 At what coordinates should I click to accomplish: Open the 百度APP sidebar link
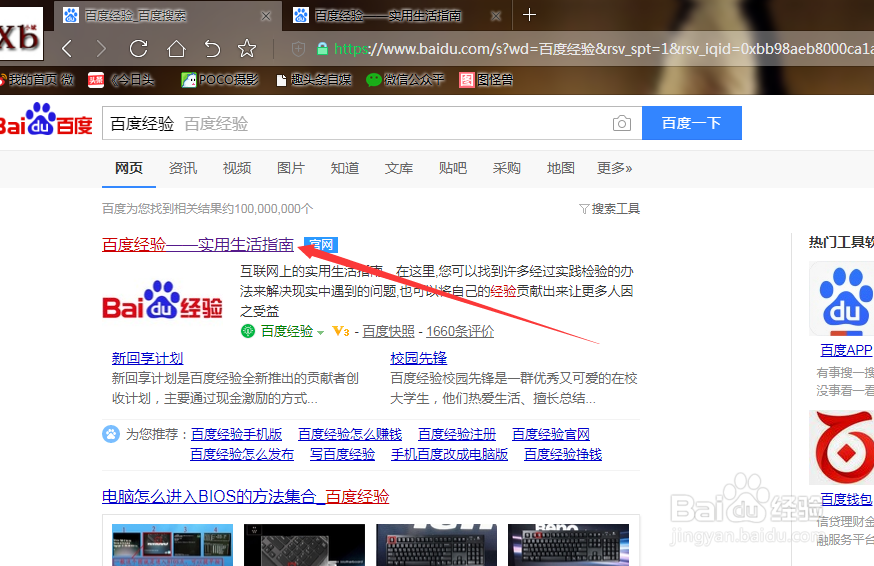[x=846, y=350]
